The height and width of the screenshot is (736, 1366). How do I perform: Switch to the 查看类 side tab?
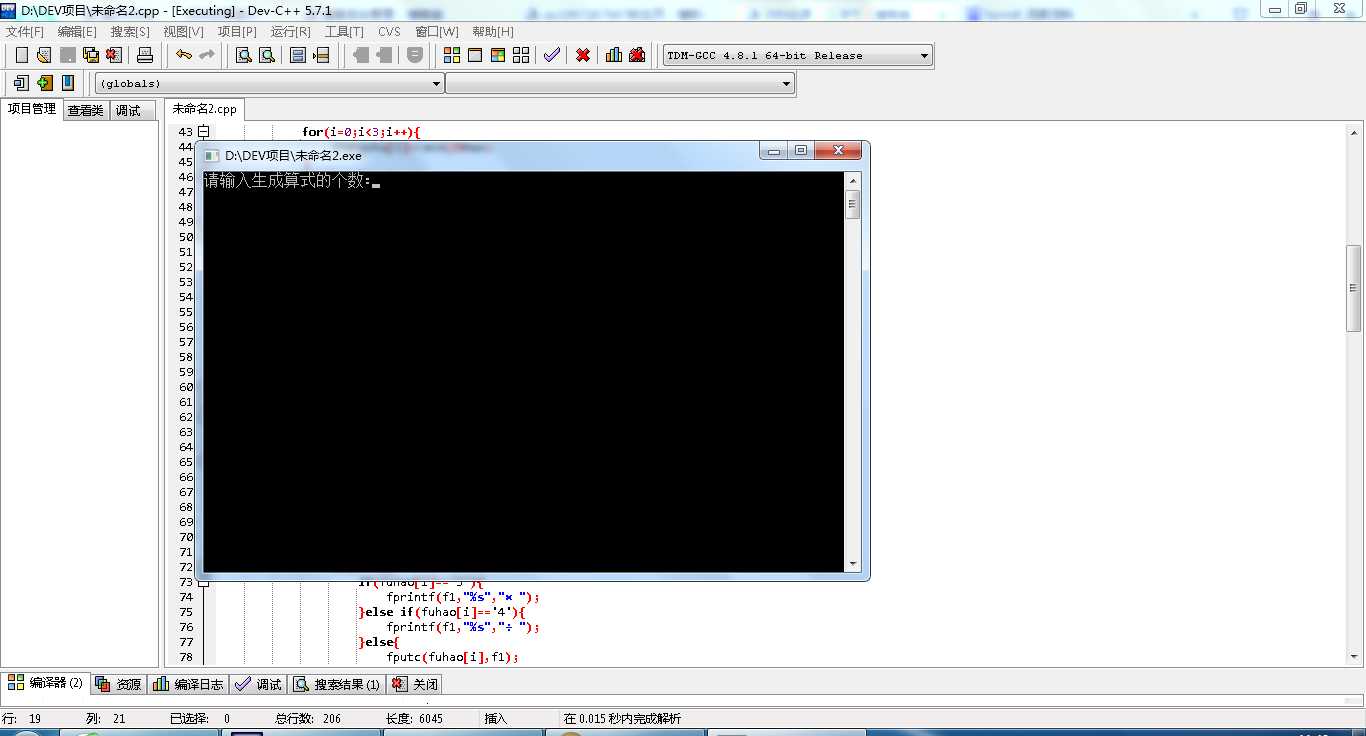click(86, 110)
